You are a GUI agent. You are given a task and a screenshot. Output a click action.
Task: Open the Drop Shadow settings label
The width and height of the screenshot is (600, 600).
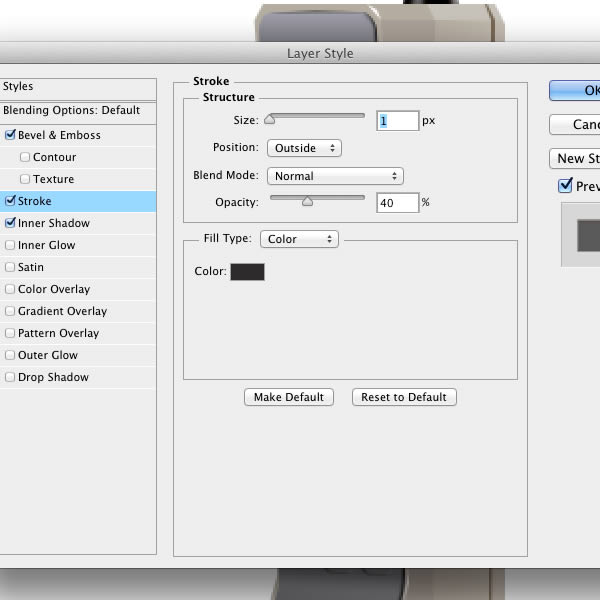point(53,377)
